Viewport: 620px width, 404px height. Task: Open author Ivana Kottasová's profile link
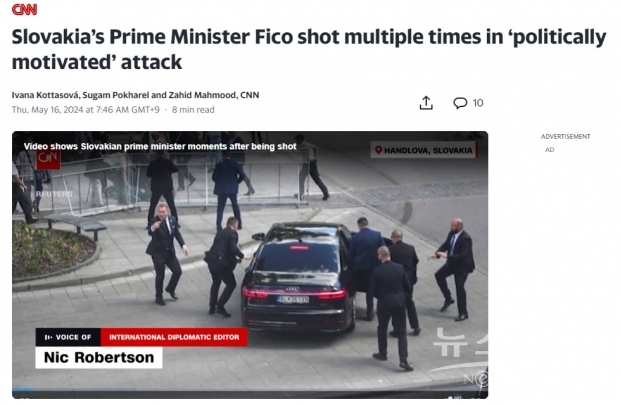point(46,95)
